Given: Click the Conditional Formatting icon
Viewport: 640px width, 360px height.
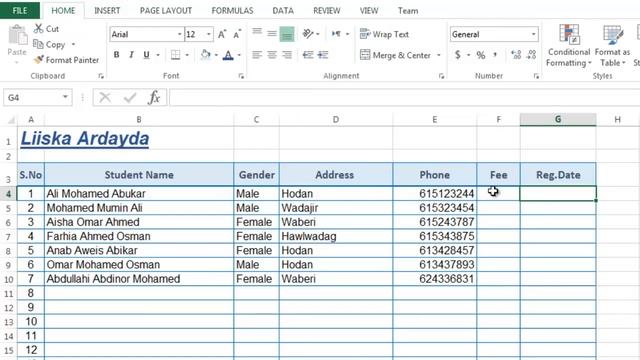Looking at the screenshot, I should [x=569, y=34].
